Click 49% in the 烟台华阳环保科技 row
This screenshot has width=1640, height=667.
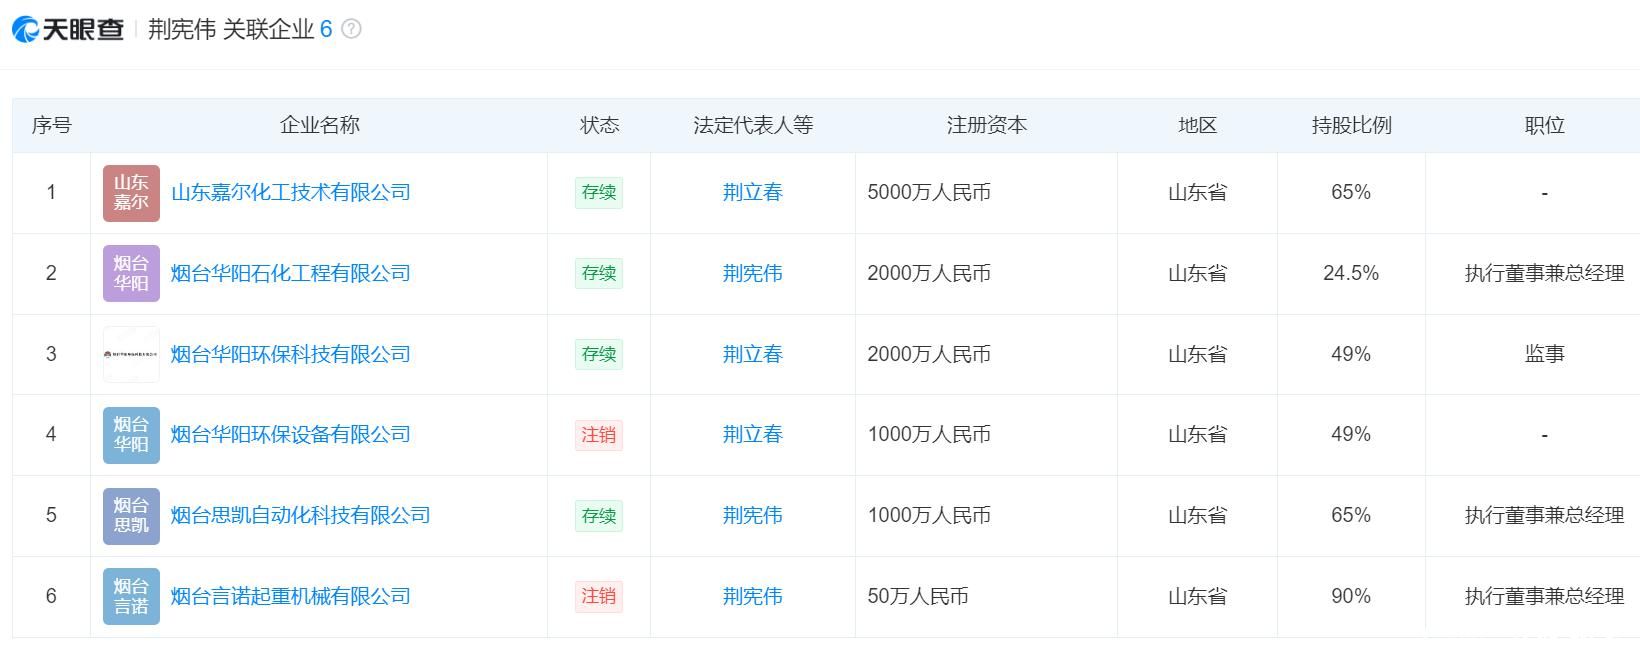coord(1351,354)
